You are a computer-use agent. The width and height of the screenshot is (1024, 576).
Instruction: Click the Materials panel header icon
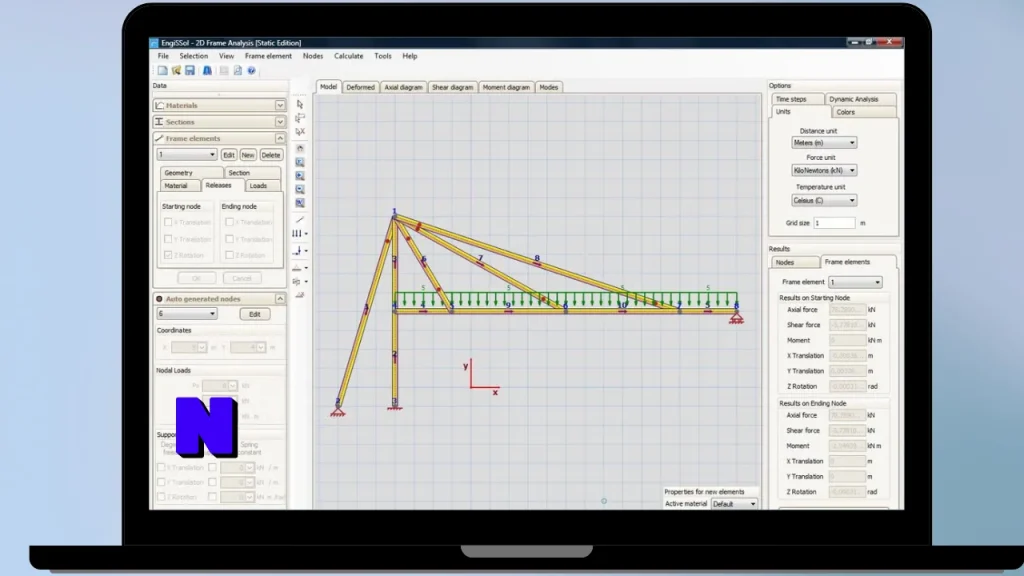click(159, 105)
